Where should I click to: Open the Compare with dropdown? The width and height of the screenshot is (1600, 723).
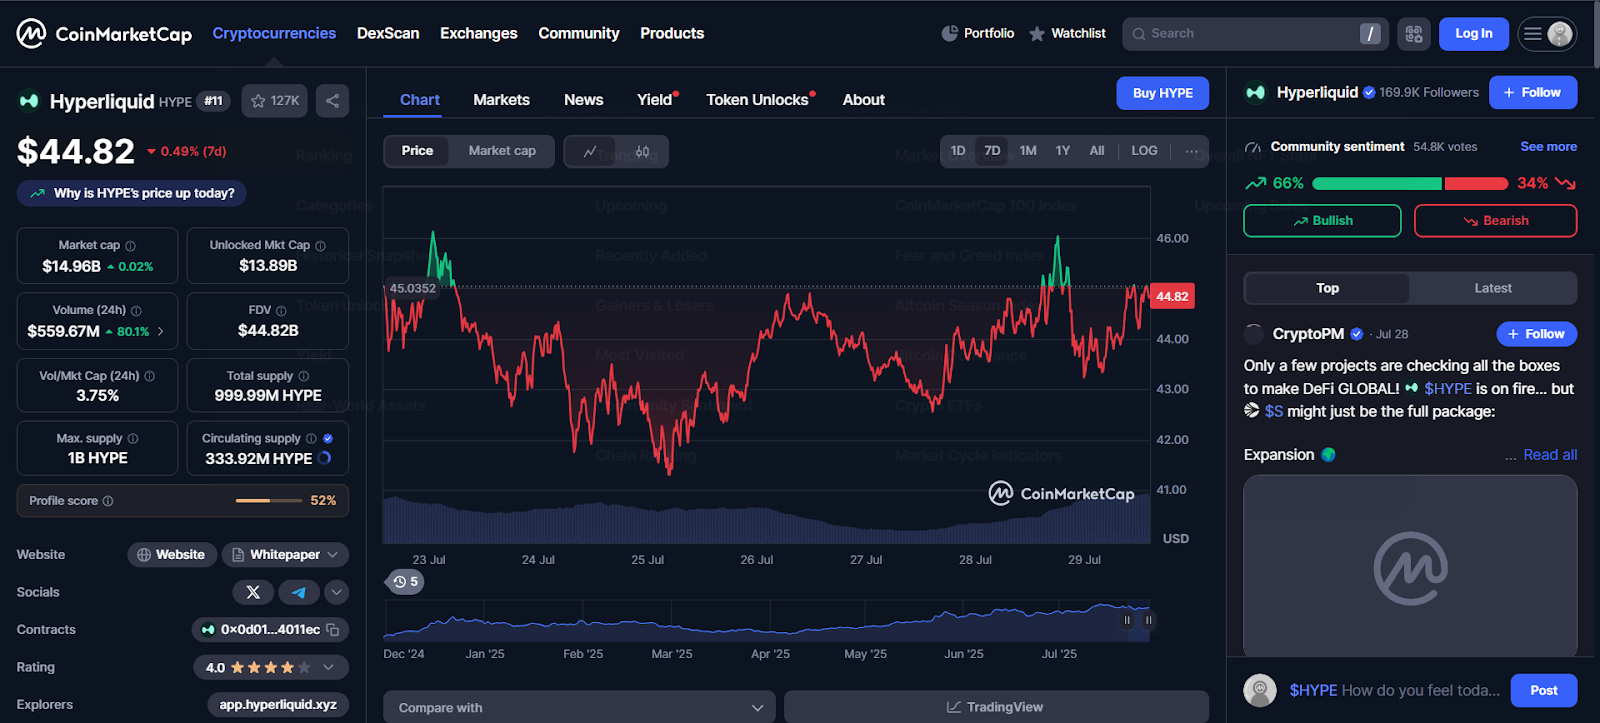coord(580,707)
